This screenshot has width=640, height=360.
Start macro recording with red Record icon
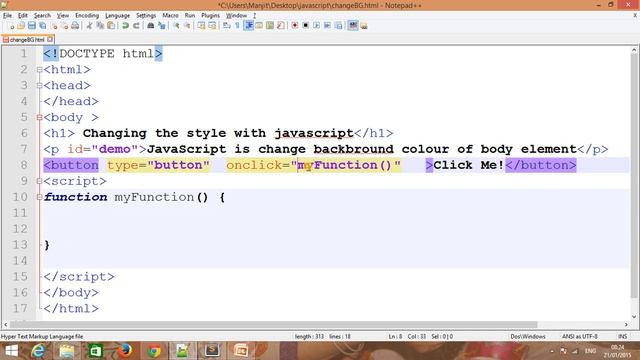point(295,26)
